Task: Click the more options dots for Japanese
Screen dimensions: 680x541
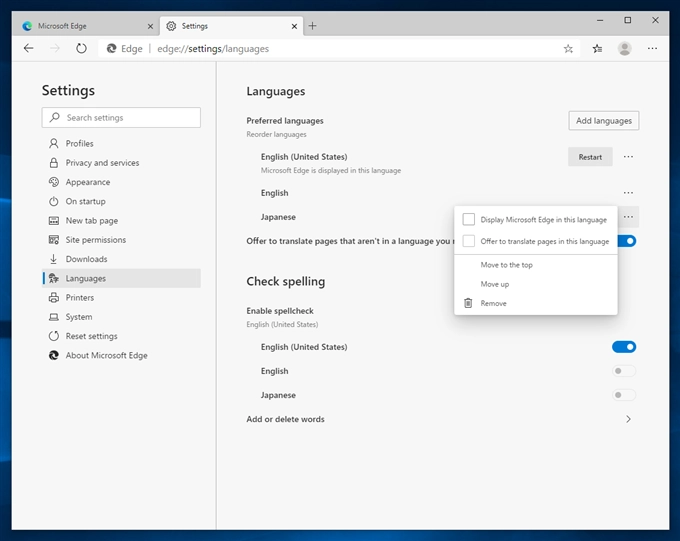Action: point(628,216)
